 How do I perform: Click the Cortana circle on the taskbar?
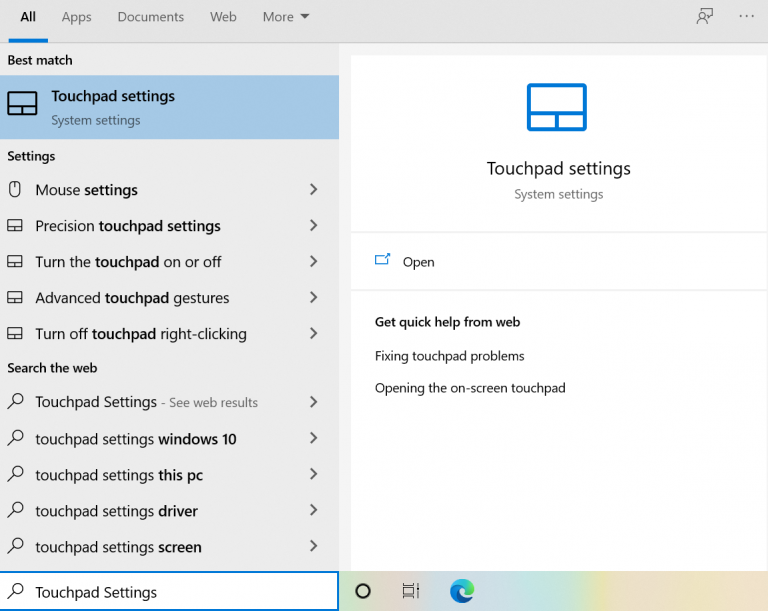(x=363, y=591)
